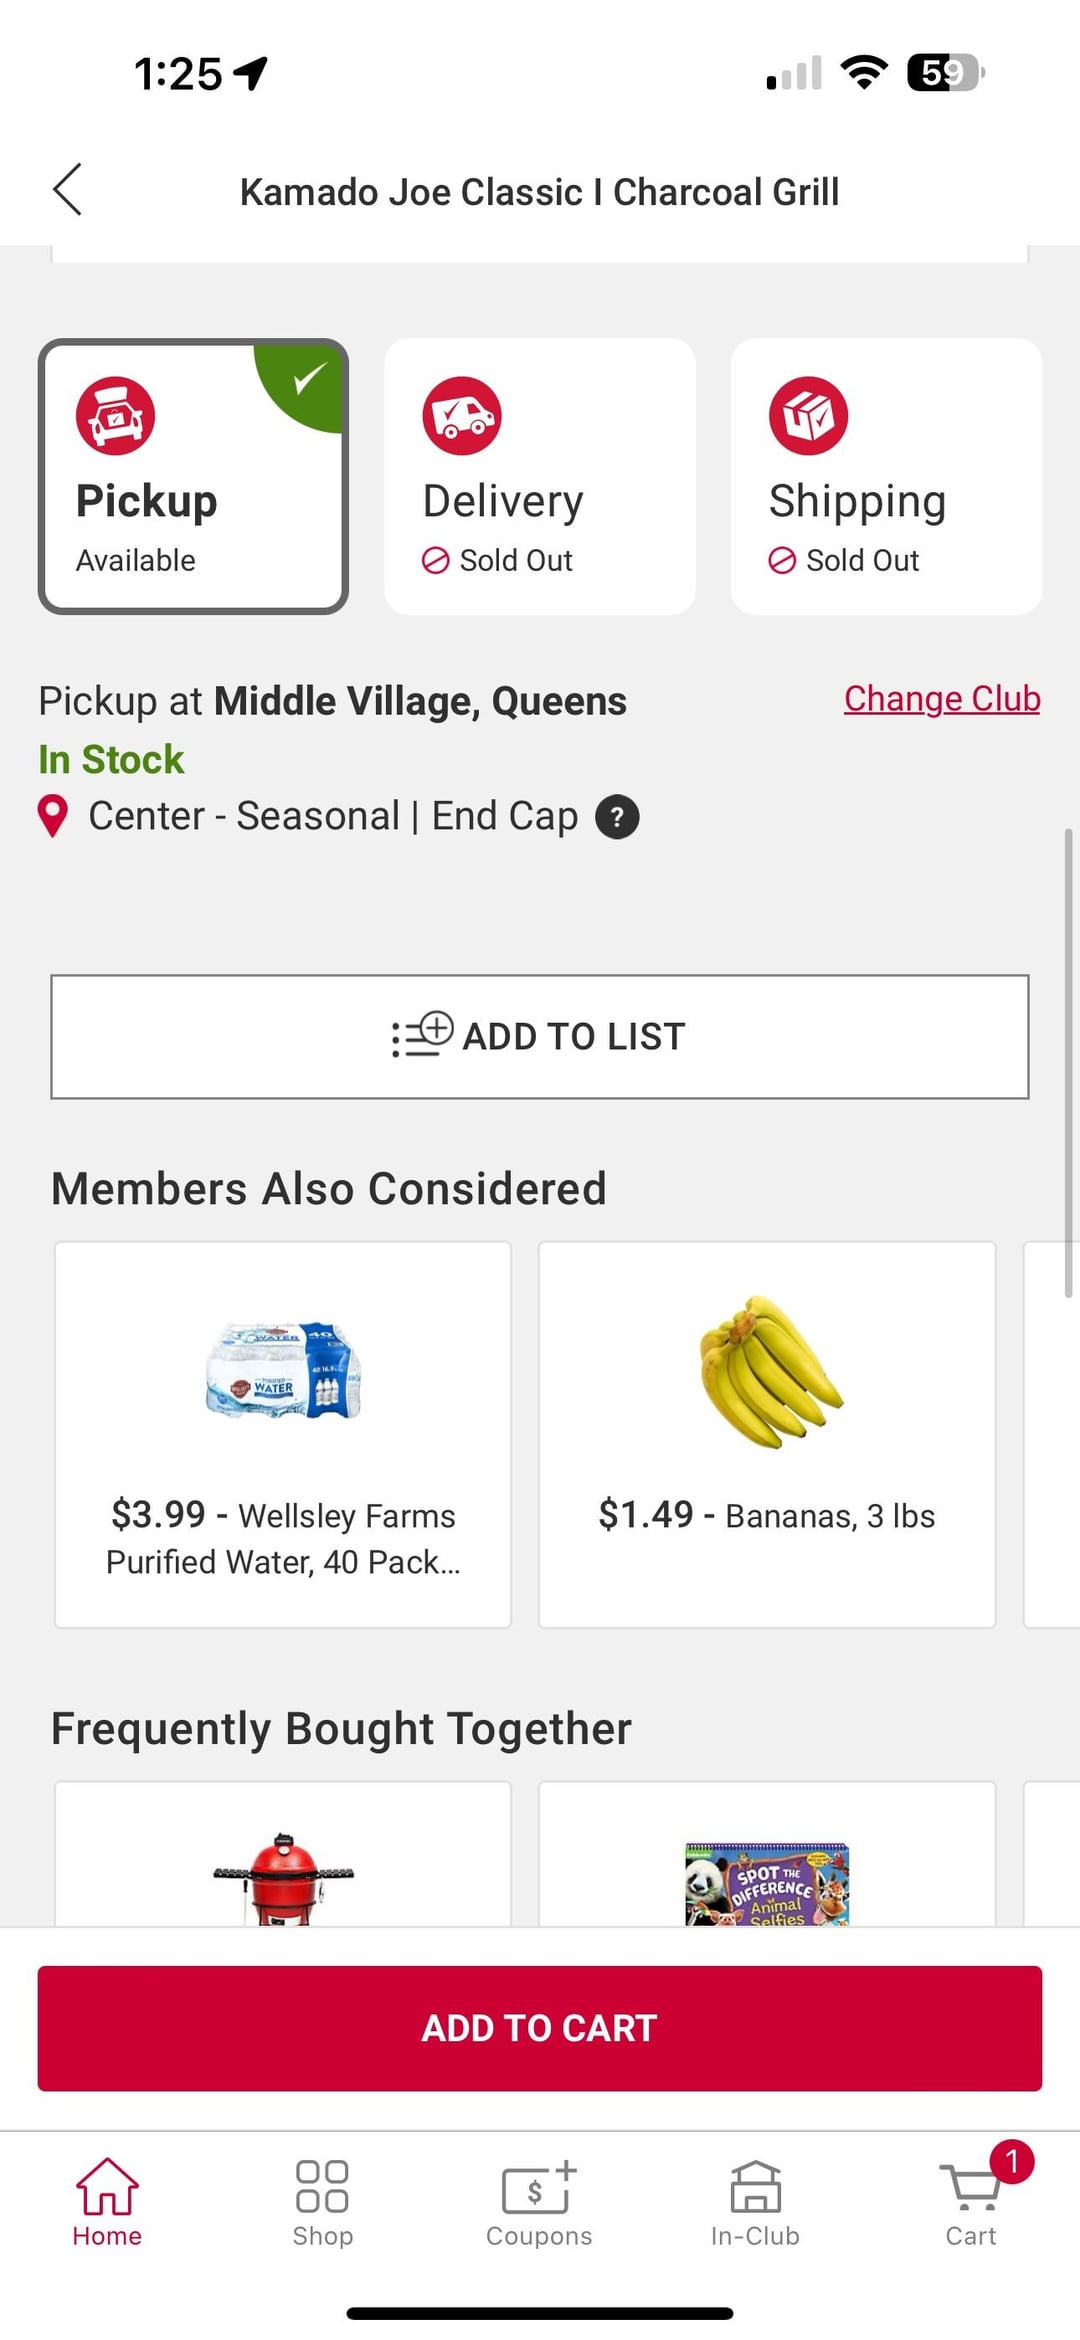Go to the Home tab
Viewport: 1080px width, 2340px height.
pos(107,2201)
